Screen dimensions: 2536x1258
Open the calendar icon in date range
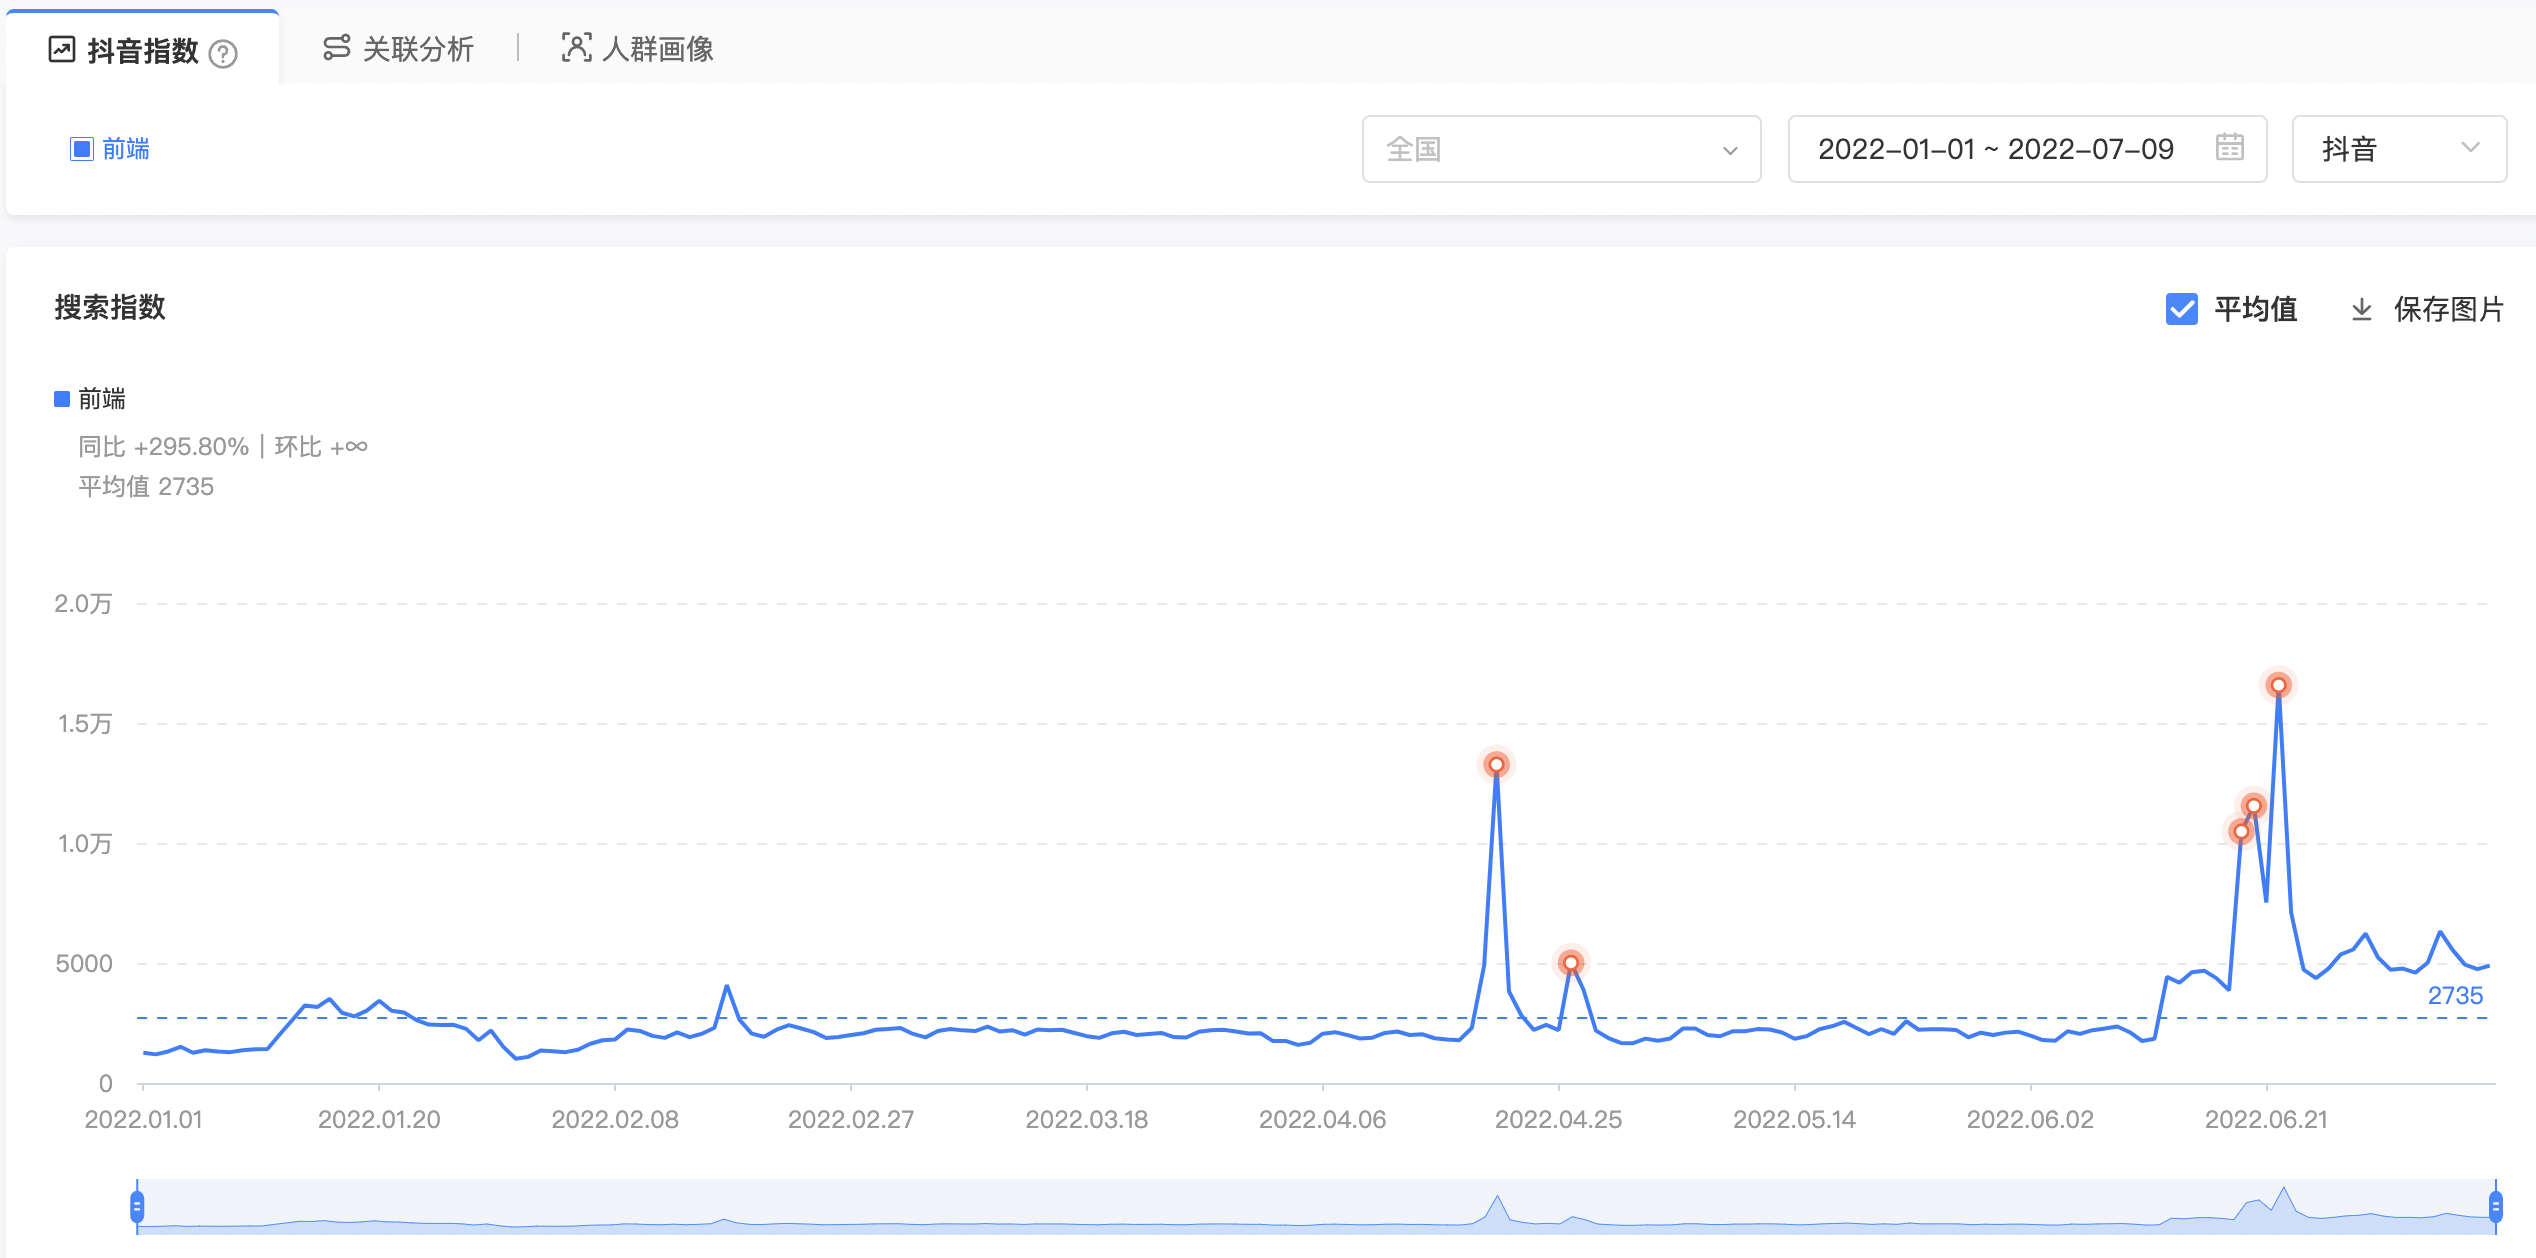2229,148
